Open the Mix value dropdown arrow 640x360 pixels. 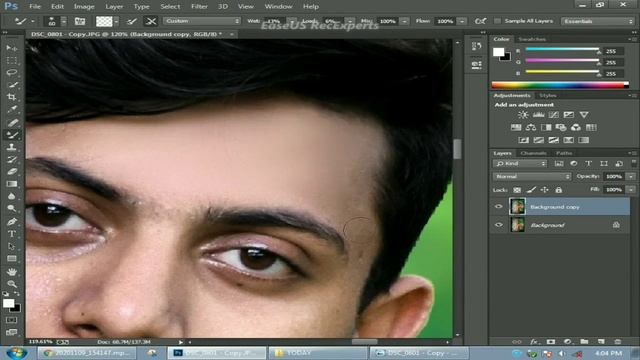[404, 21]
